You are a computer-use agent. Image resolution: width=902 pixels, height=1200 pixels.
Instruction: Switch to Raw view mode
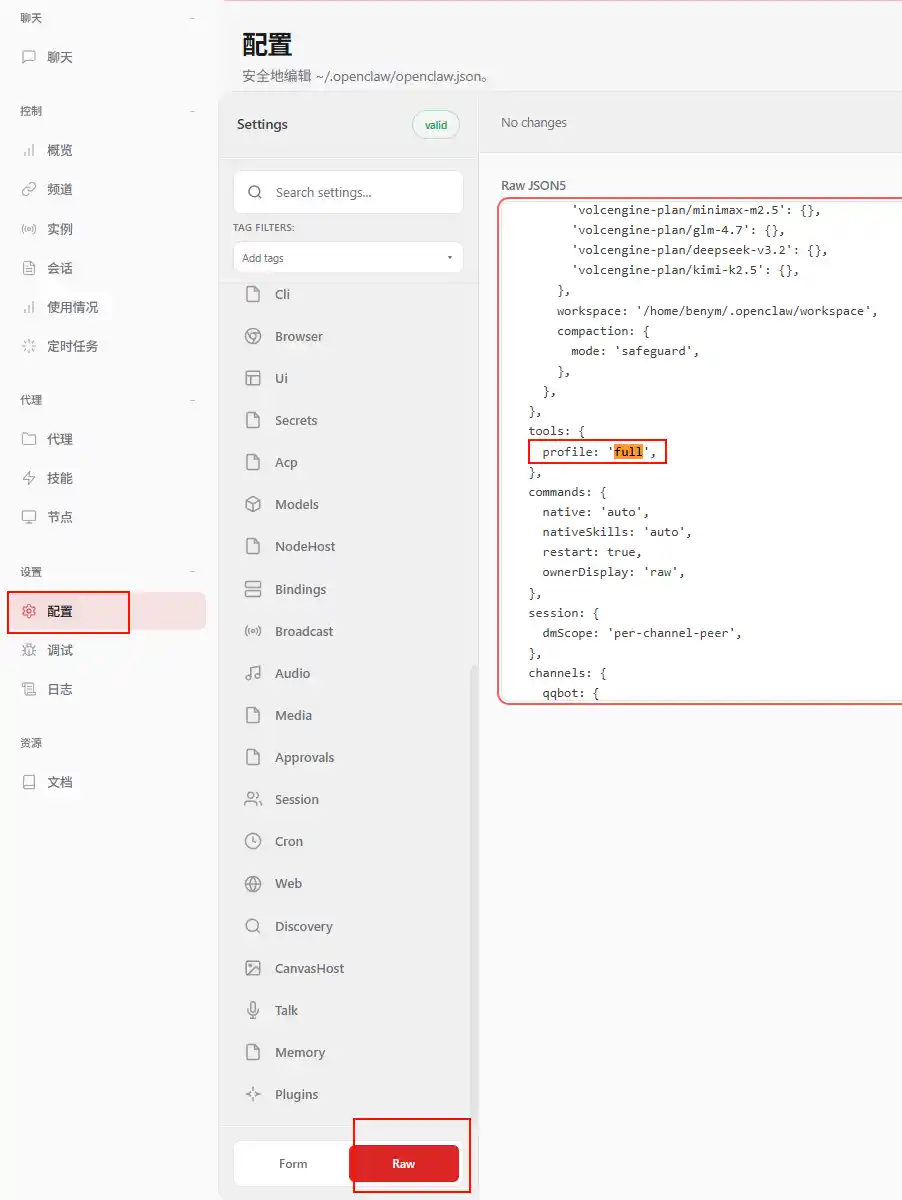pos(403,1164)
